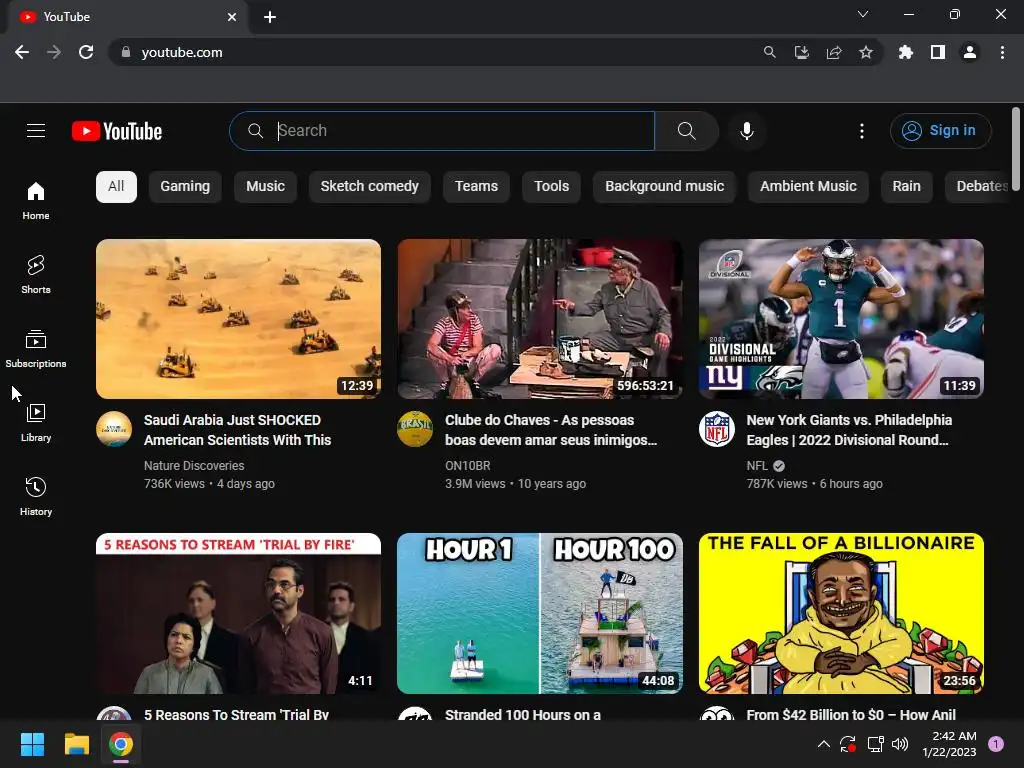Open File Explorer from taskbar
The height and width of the screenshot is (768, 1024).
click(x=76, y=744)
